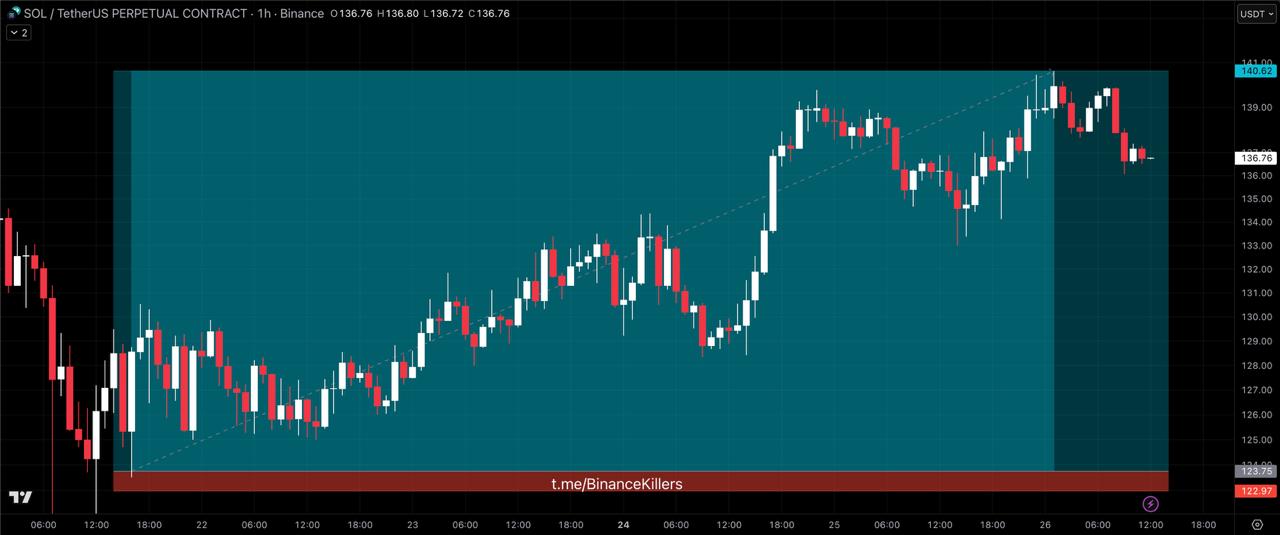1280x535 pixels.
Task: Open the USDT currency dropdown
Action: coord(1256,14)
